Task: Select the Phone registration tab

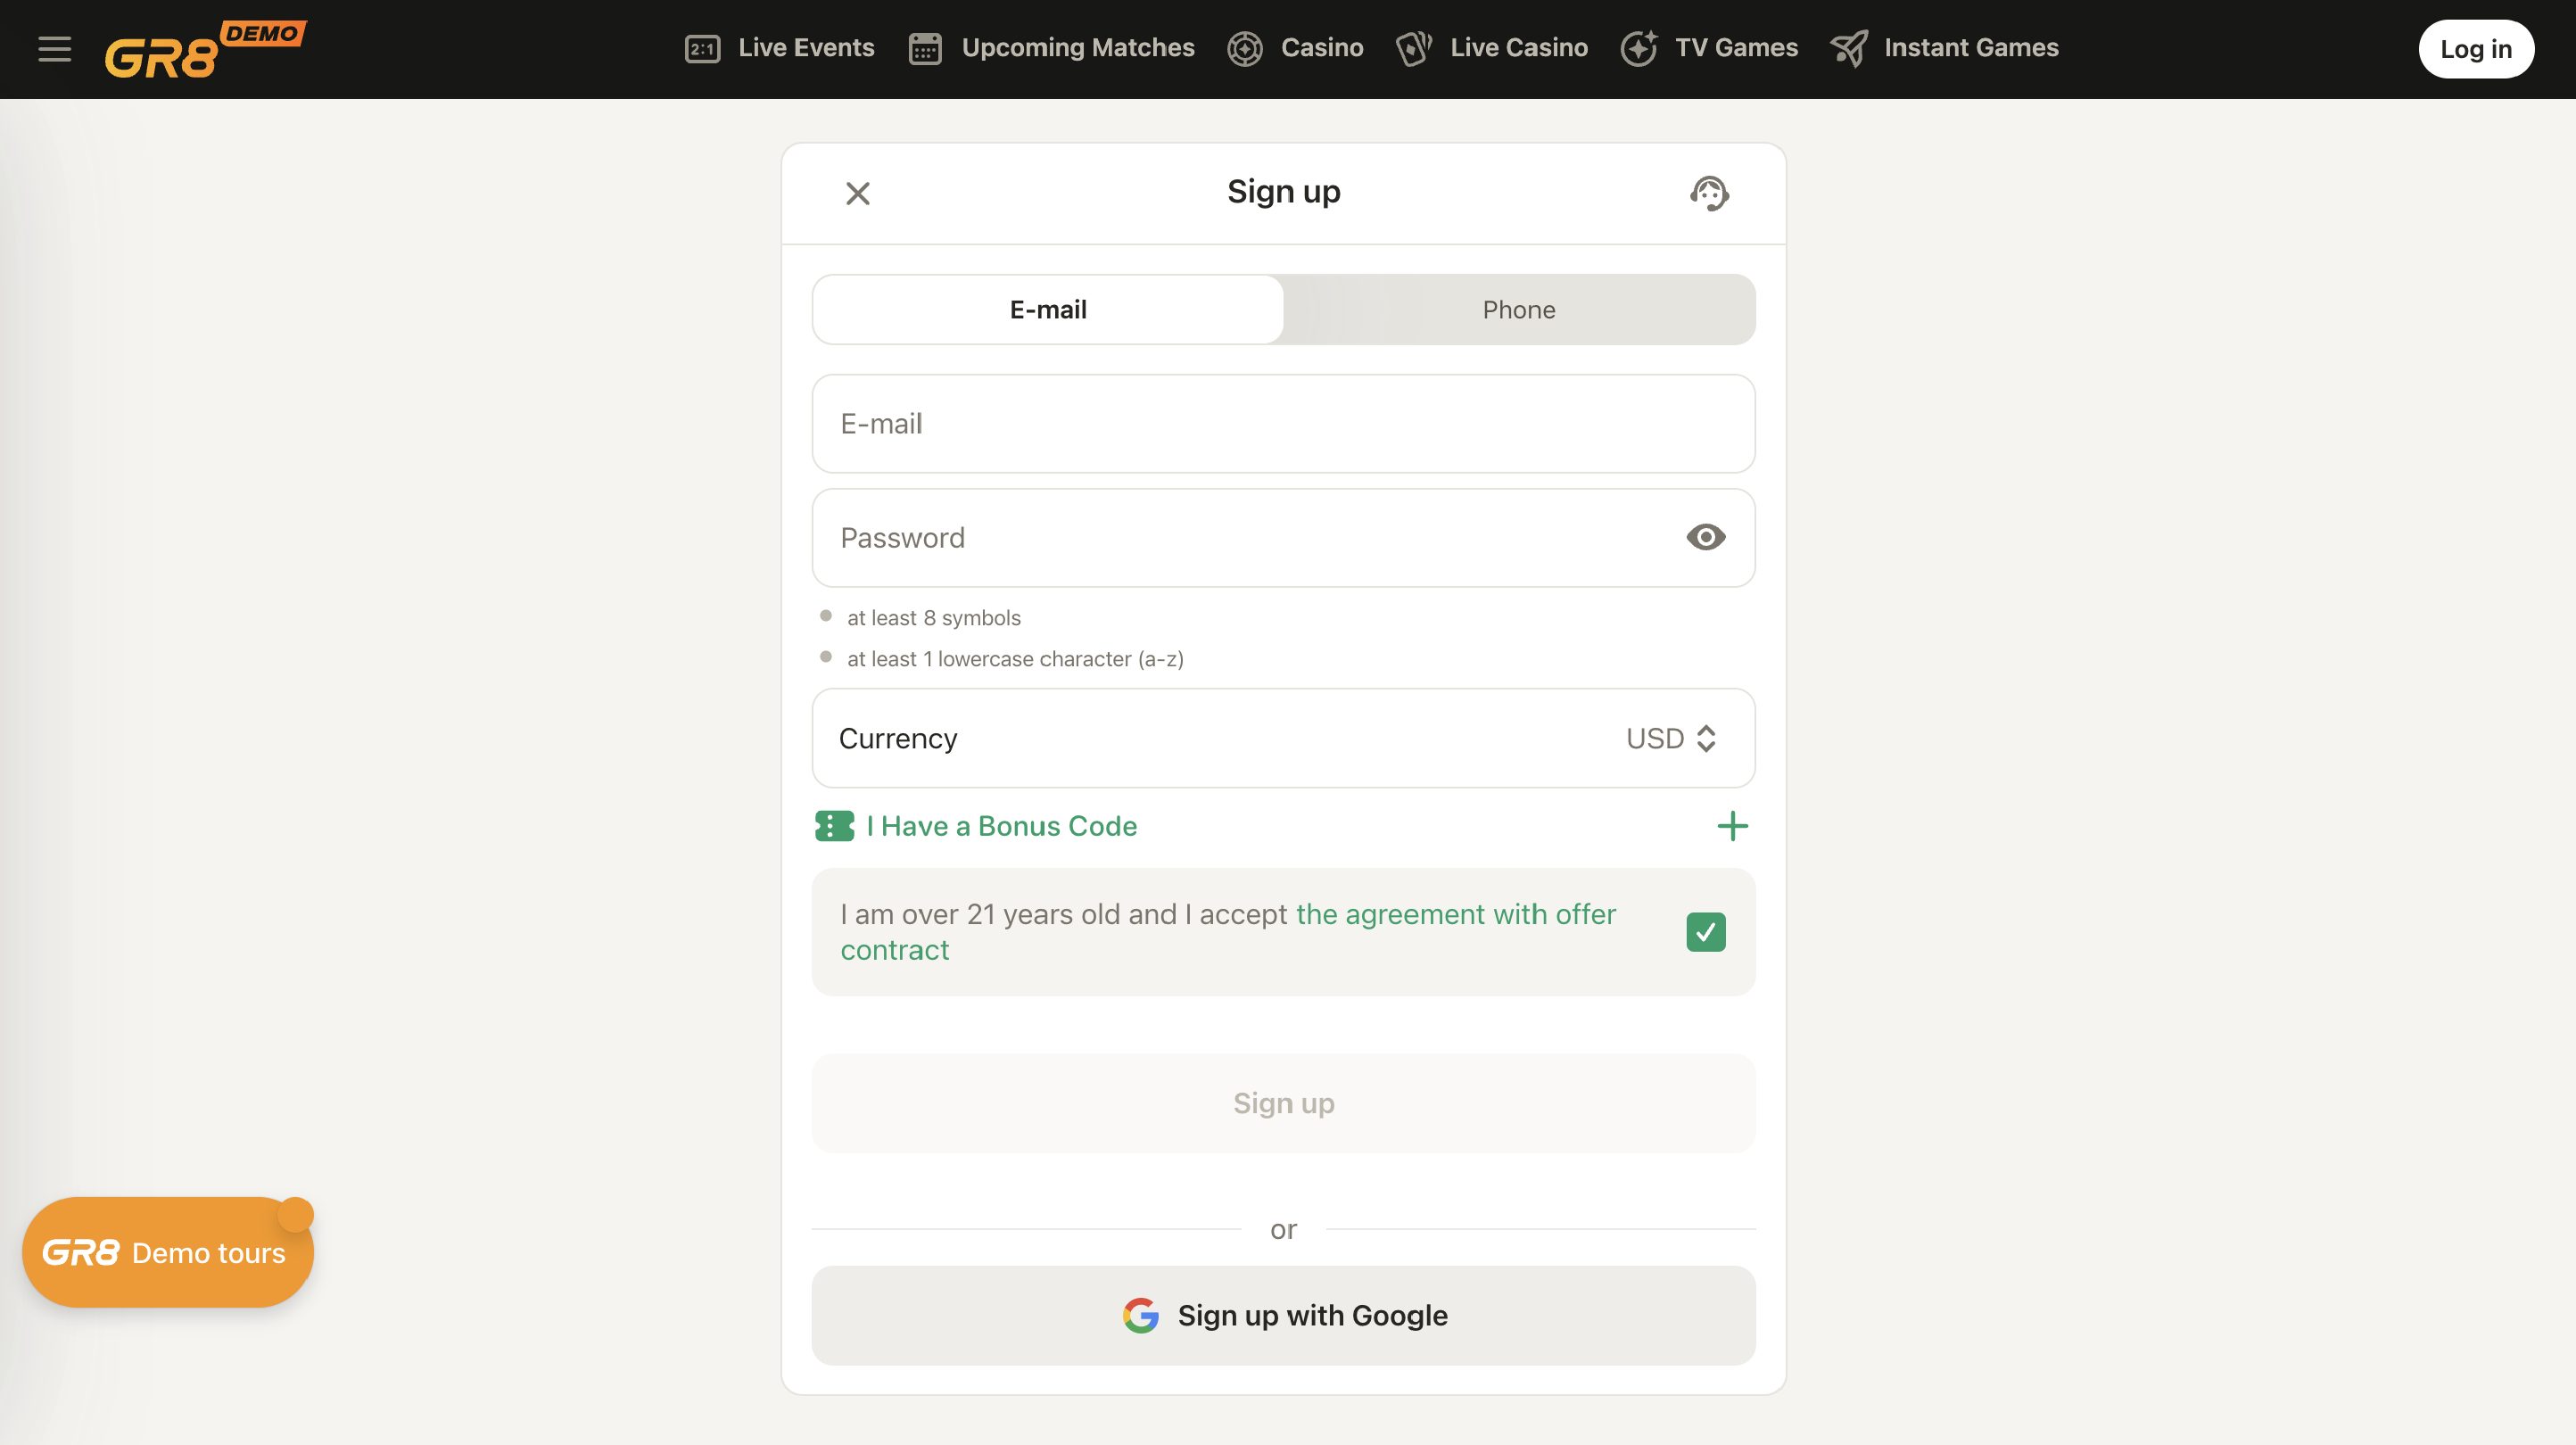Action: (x=1520, y=310)
